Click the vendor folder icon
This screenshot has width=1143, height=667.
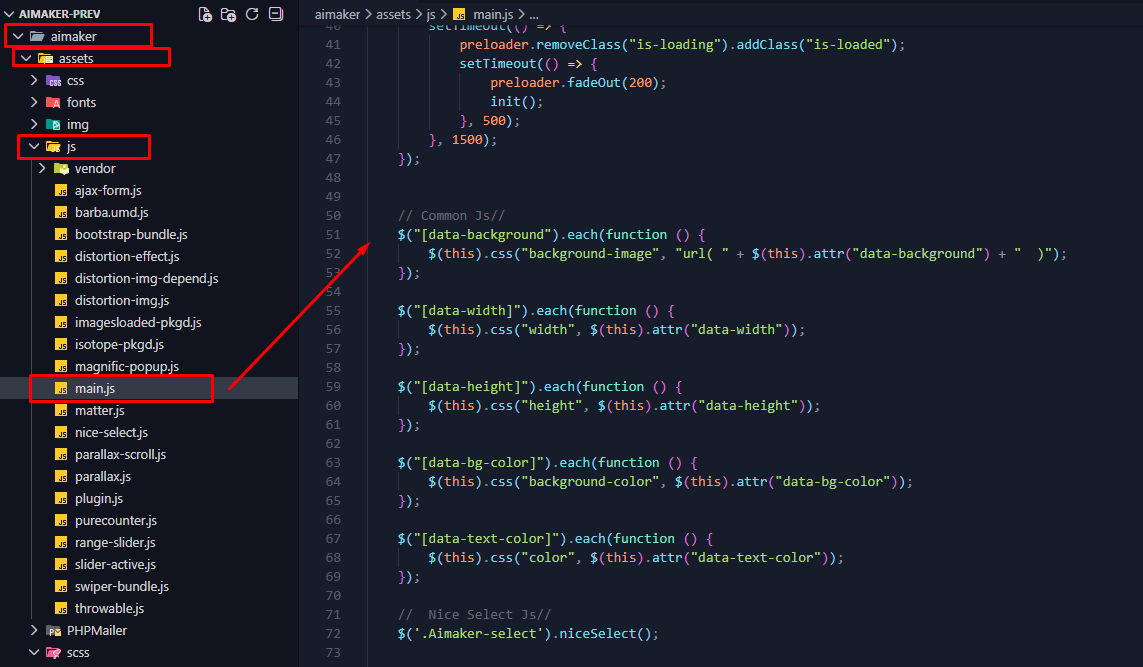point(62,169)
